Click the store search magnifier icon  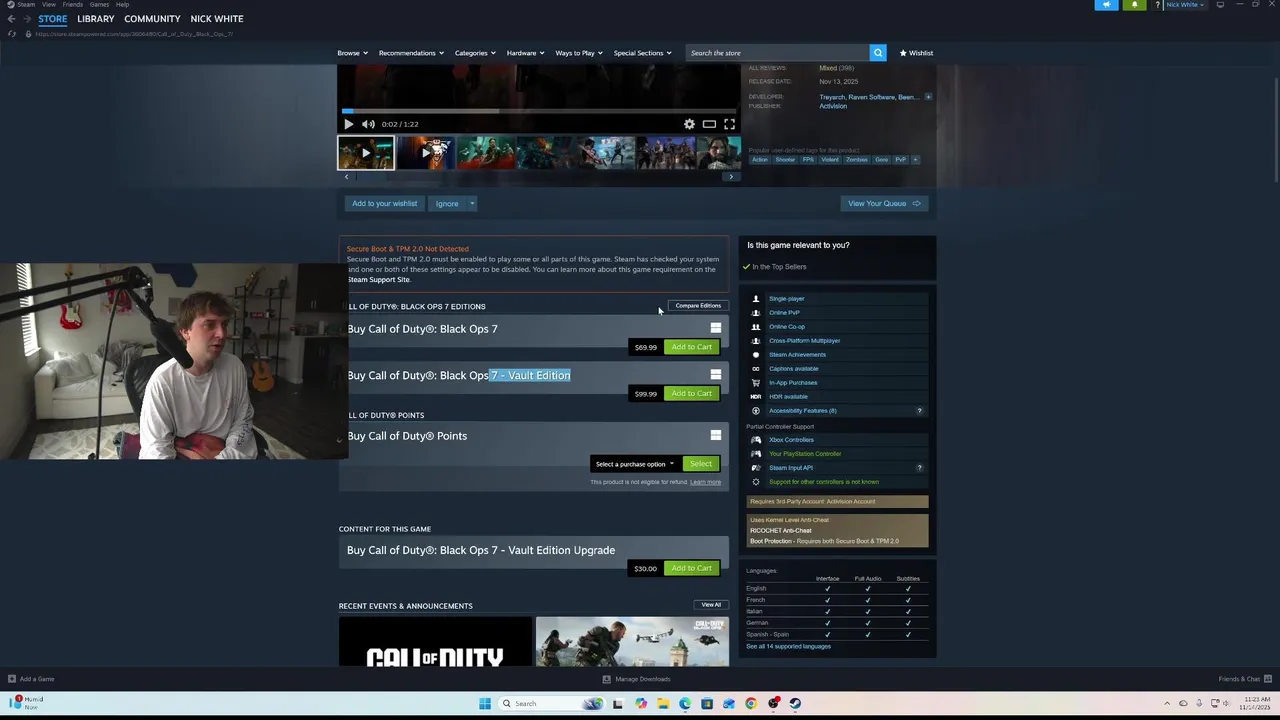(877, 53)
